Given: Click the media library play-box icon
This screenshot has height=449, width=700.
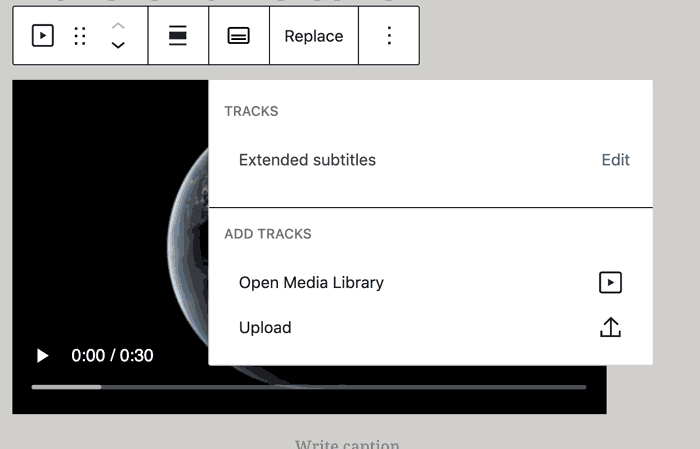Looking at the screenshot, I should (x=610, y=283).
